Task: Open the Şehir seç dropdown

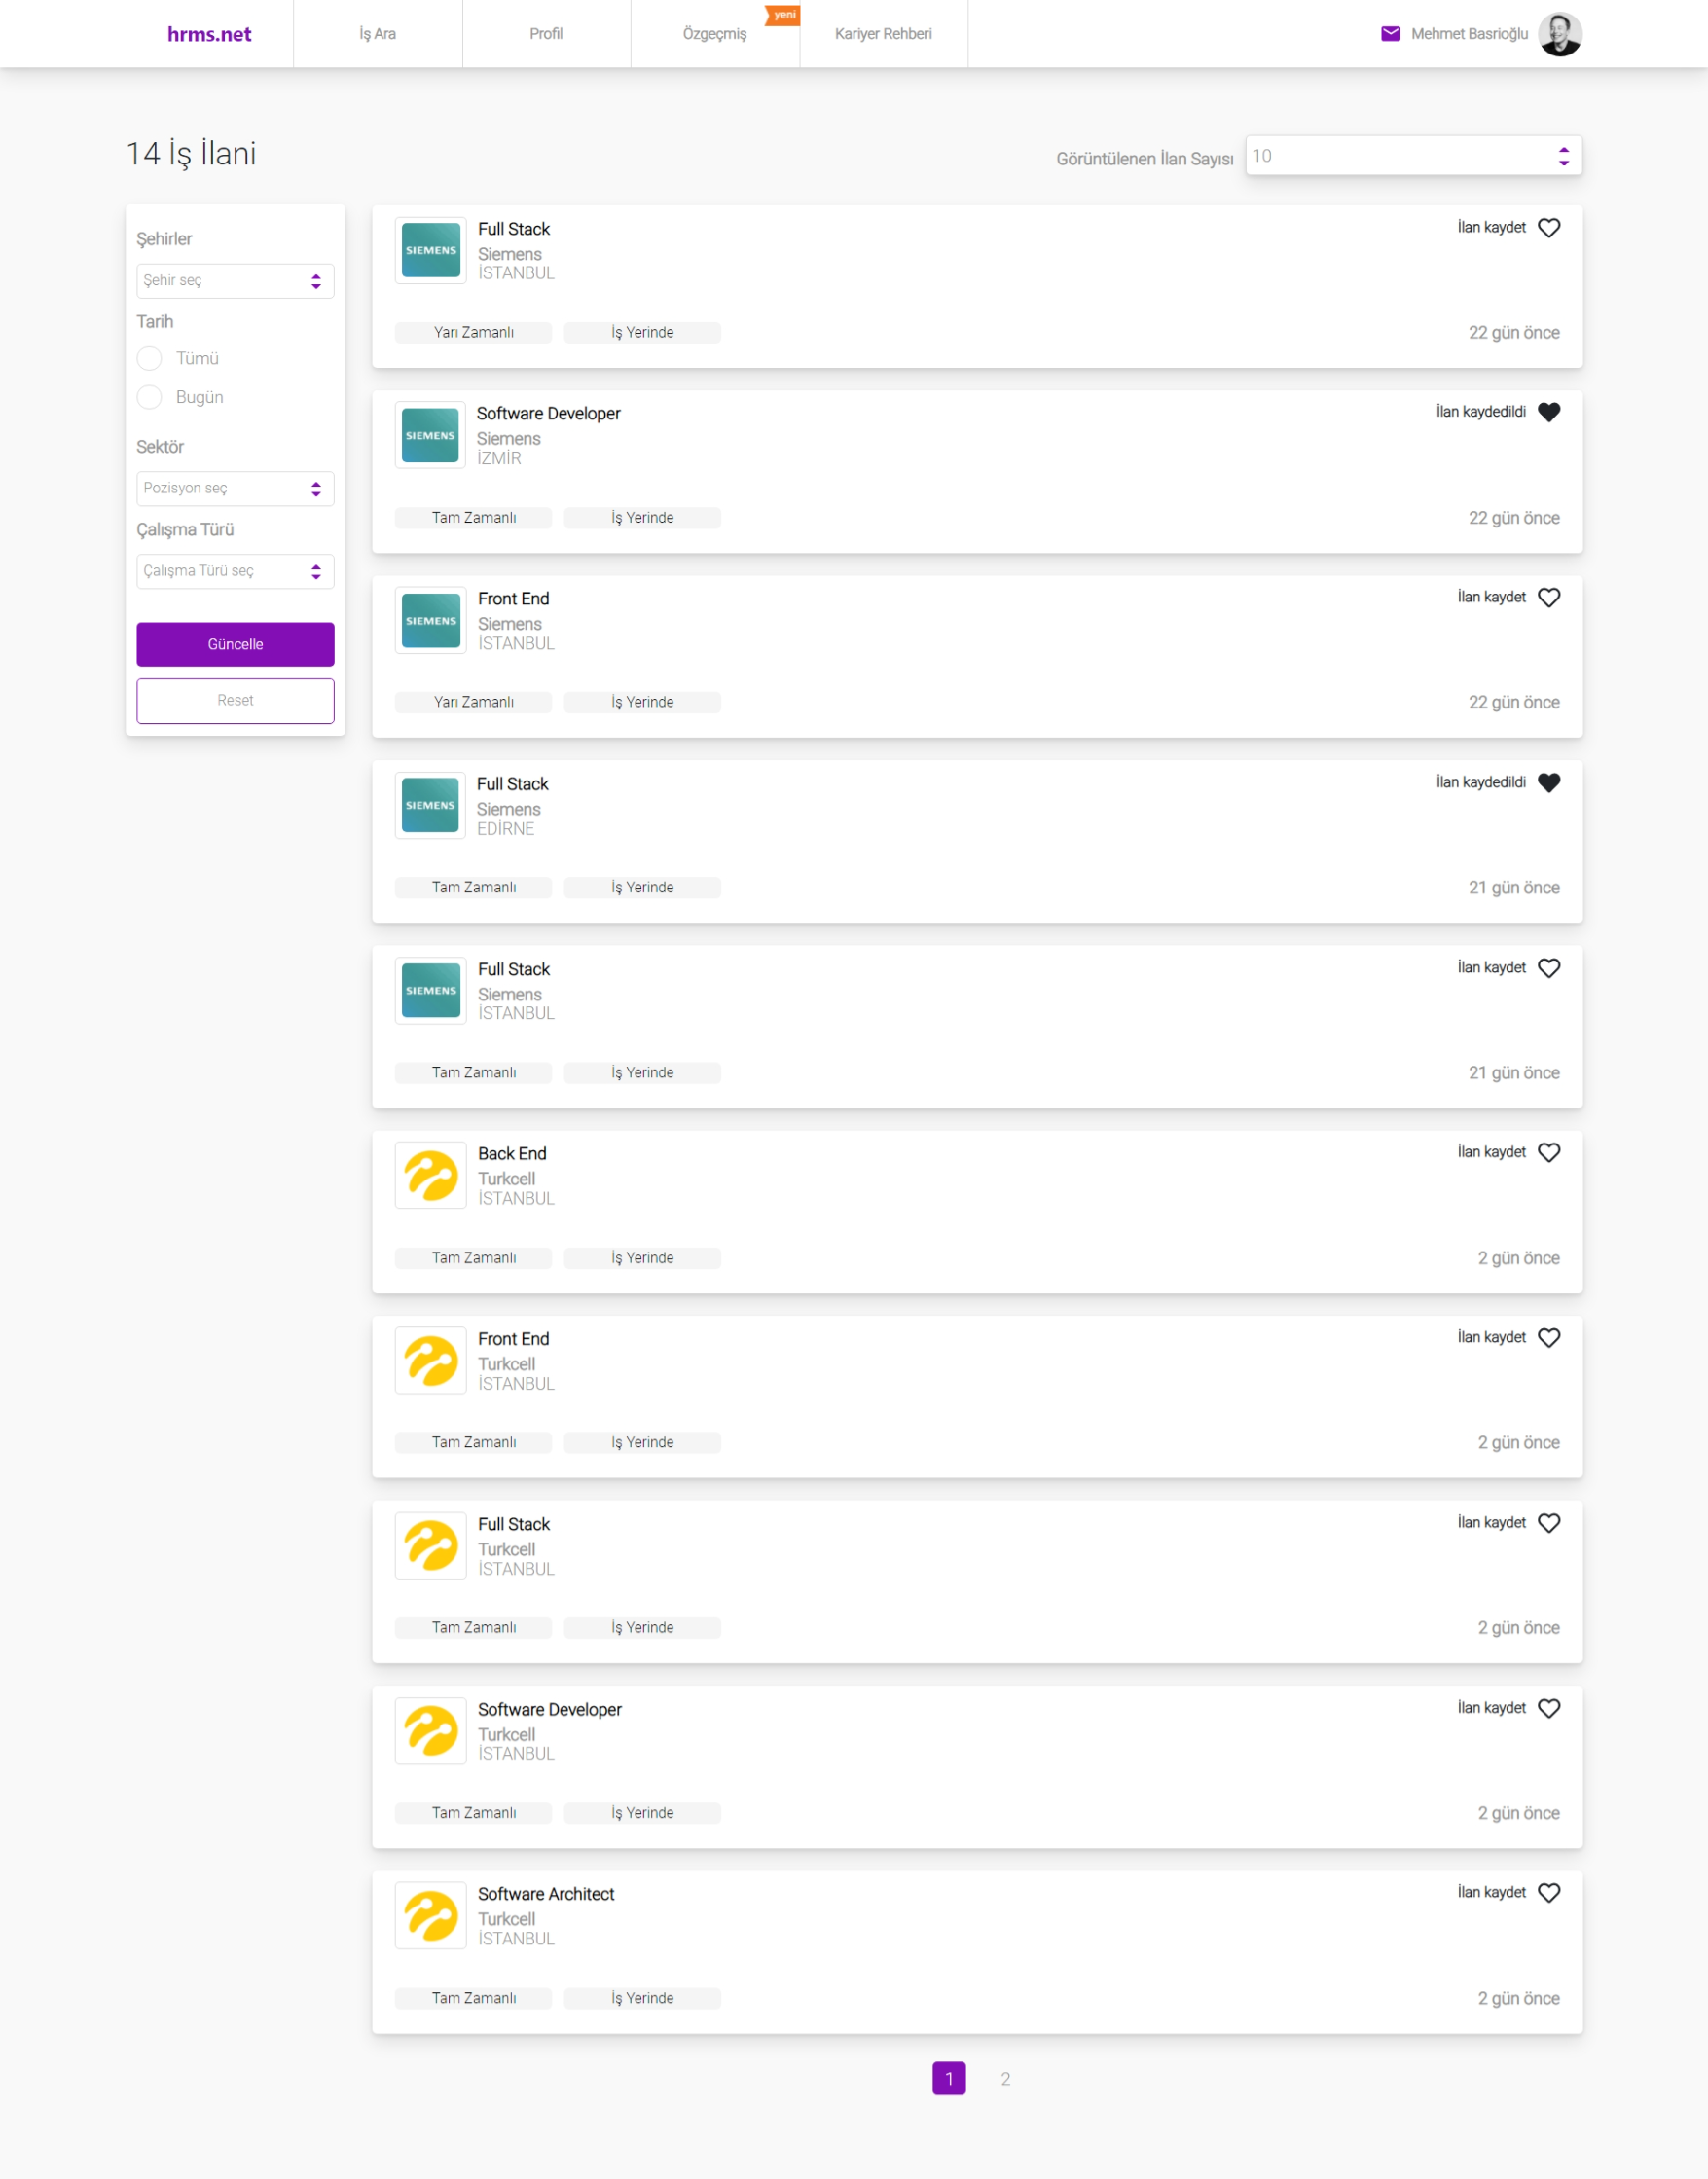Action: coord(235,281)
